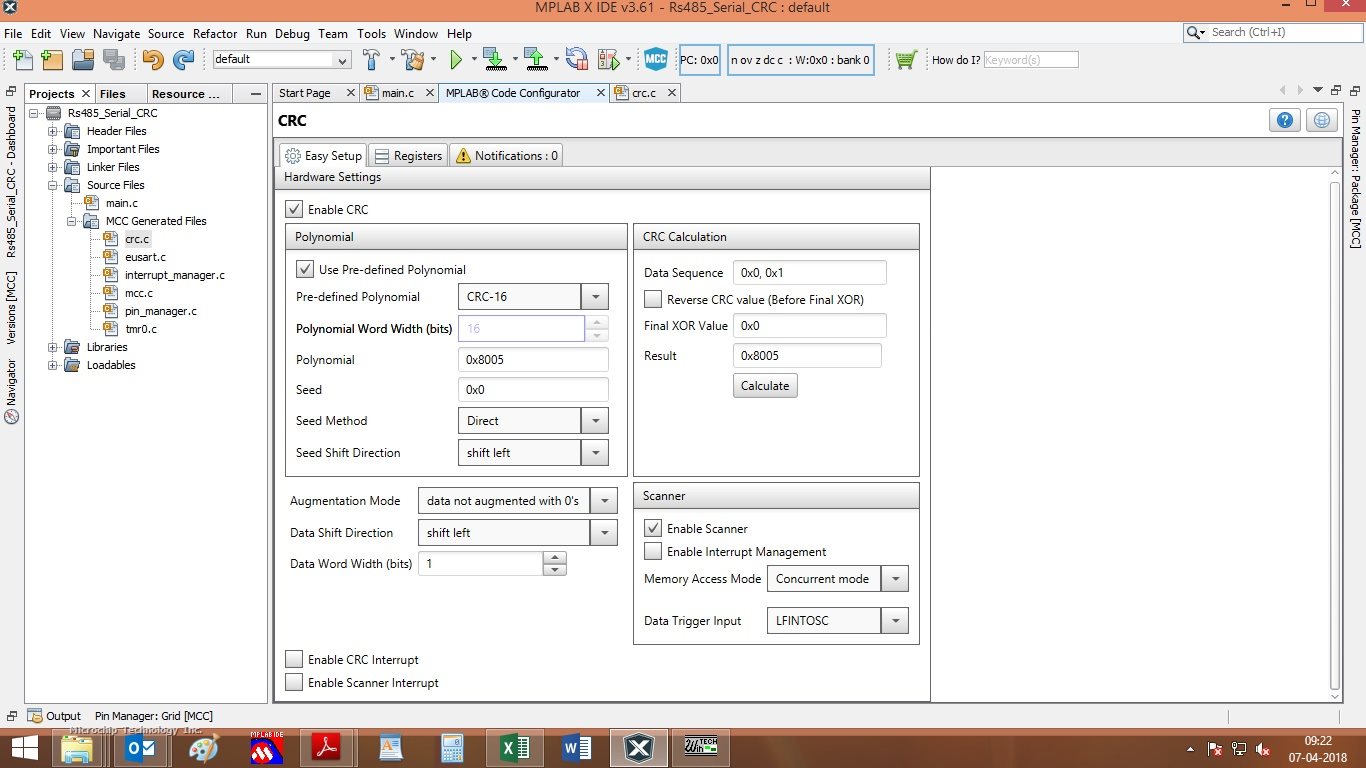1366x768 pixels.
Task: Click the Undo toolbar icon
Action: click(152, 59)
